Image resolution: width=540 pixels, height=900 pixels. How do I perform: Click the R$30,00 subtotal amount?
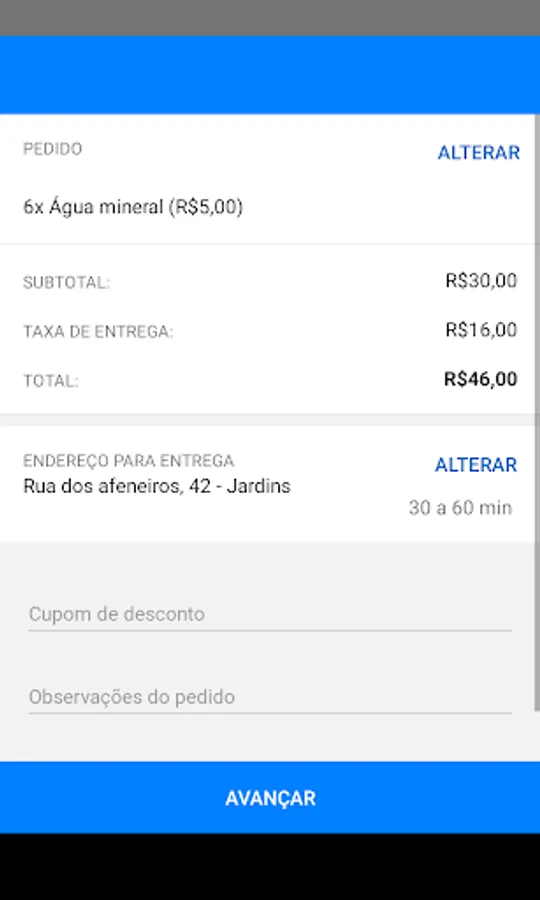(481, 281)
